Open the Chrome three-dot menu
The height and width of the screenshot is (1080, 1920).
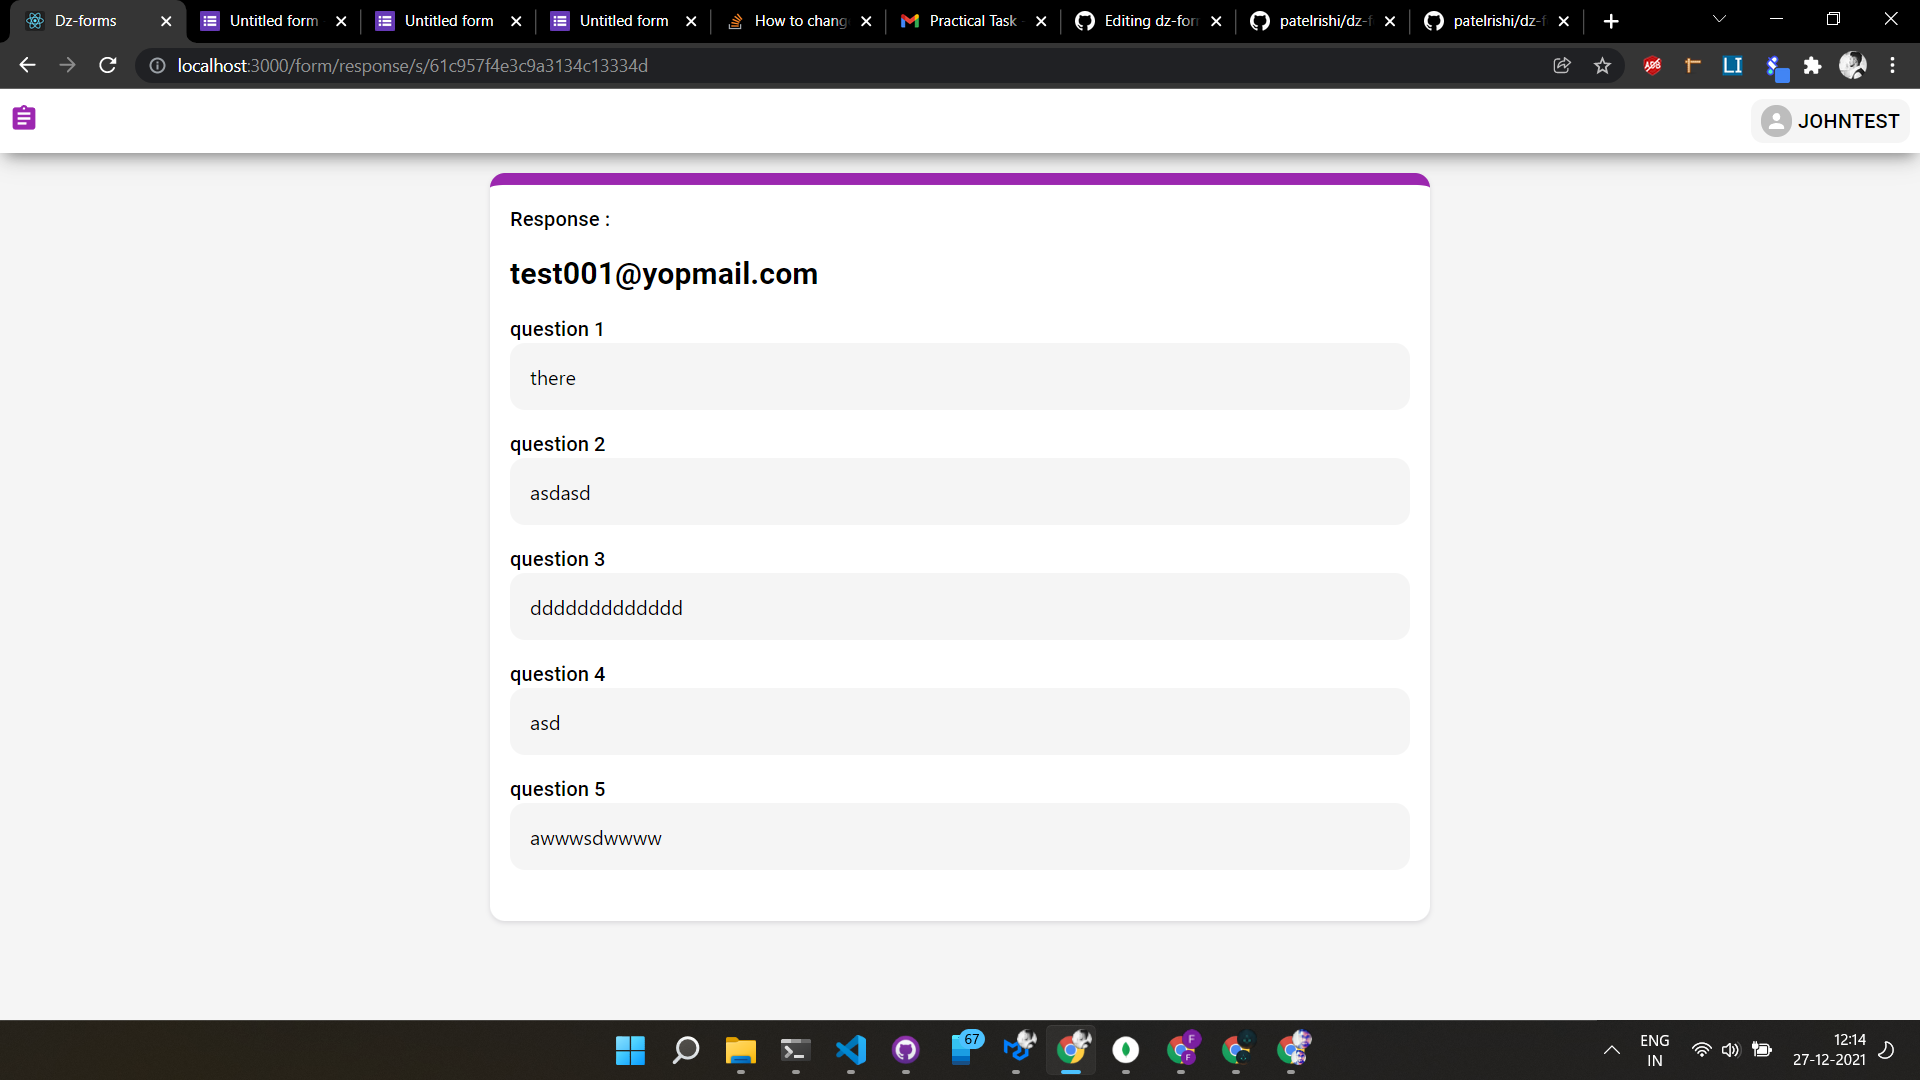click(1895, 65)
